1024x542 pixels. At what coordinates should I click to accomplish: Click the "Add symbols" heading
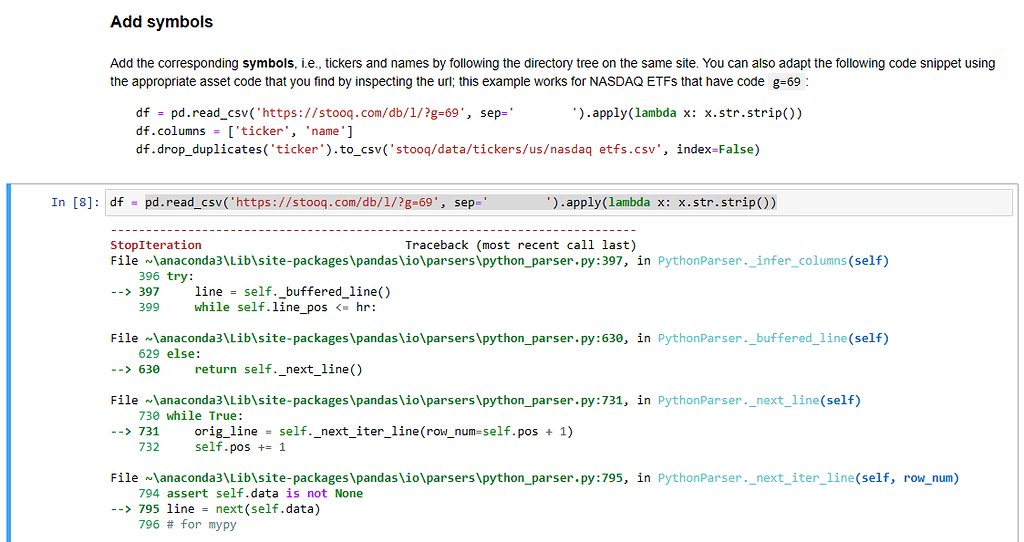(161, 22)
